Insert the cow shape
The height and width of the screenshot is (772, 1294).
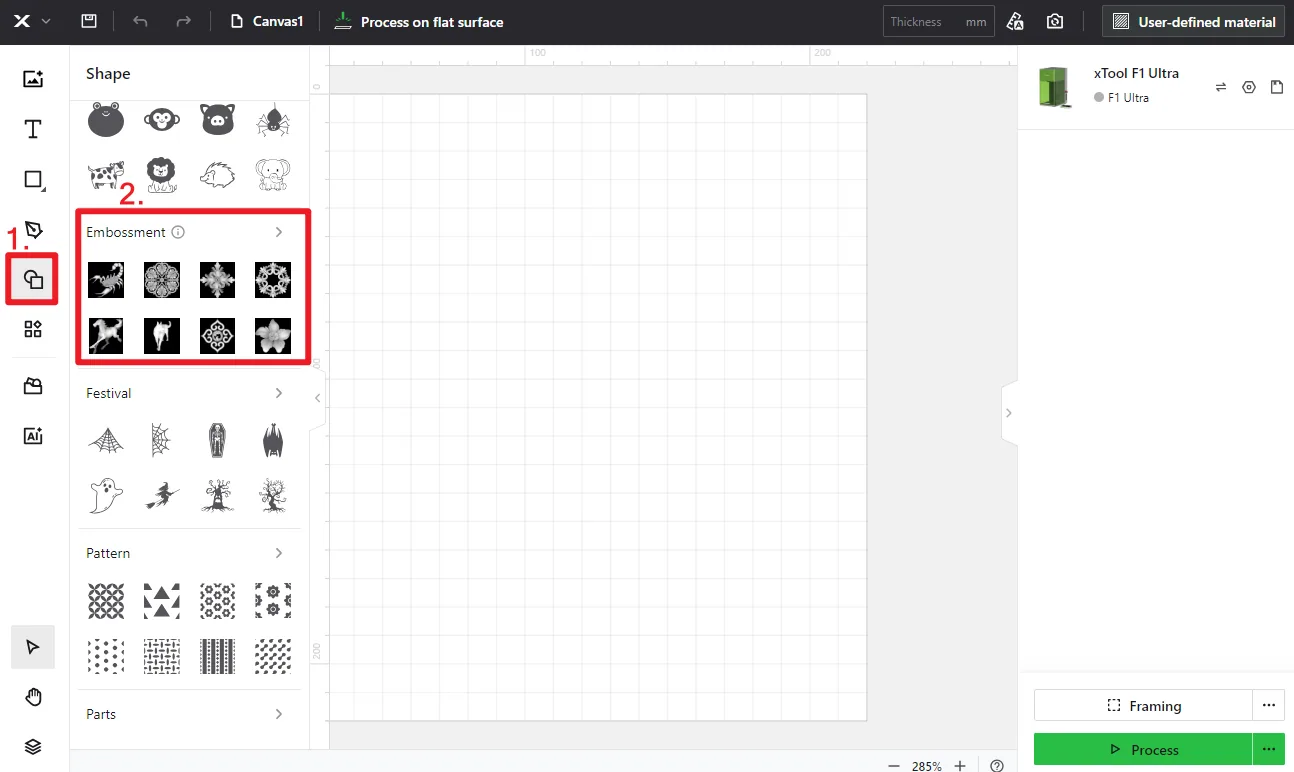coord(106,175)
